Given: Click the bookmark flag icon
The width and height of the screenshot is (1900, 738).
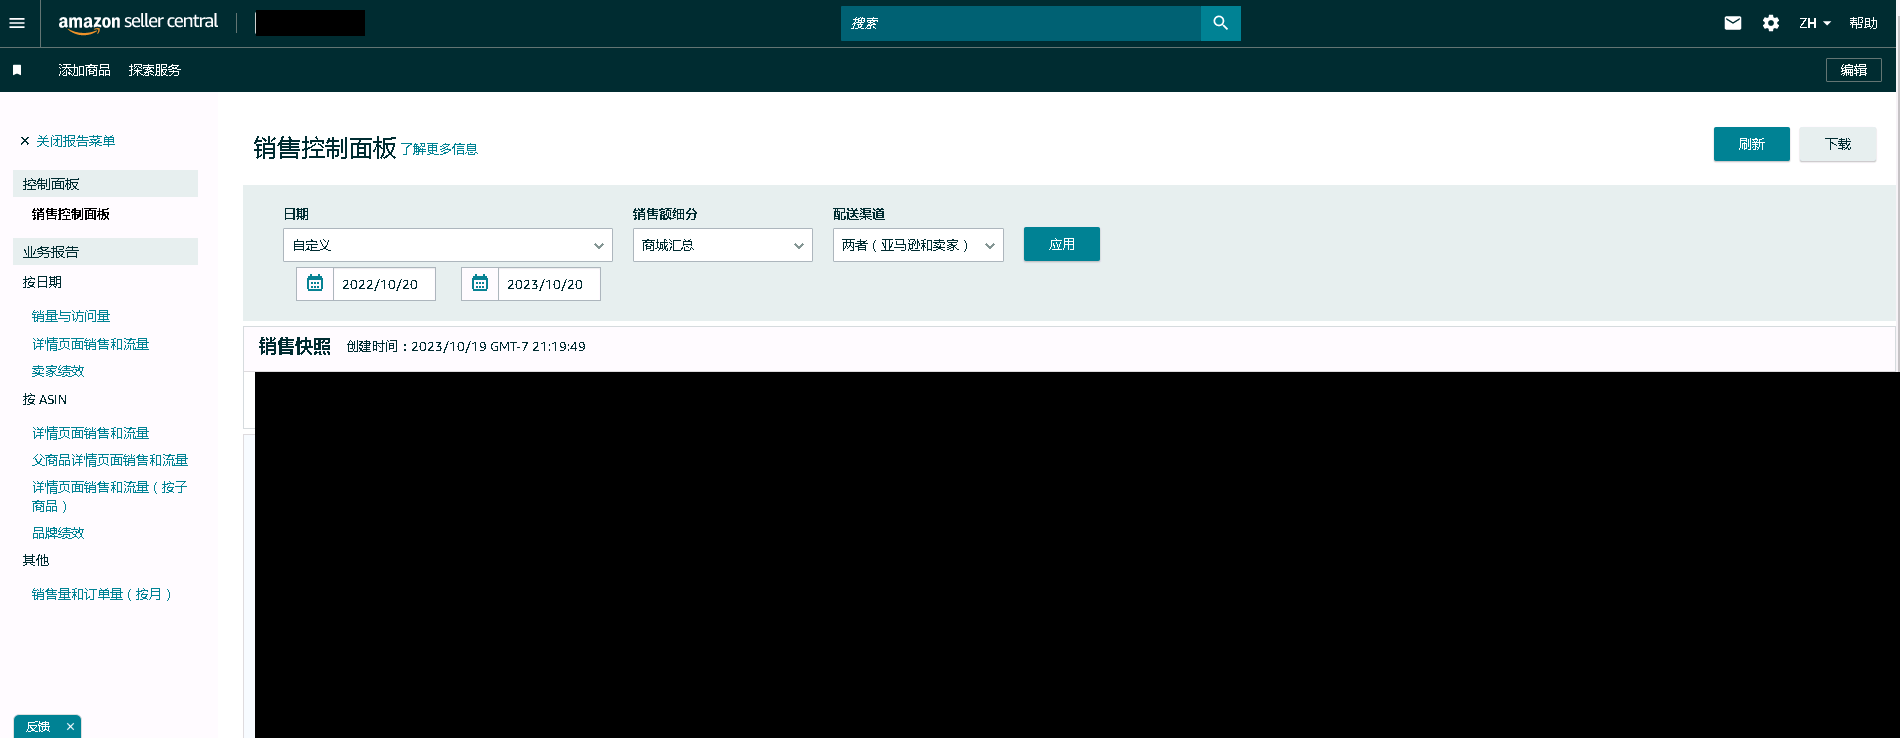Looking at the screenshot, I should (x=17, y=70).
